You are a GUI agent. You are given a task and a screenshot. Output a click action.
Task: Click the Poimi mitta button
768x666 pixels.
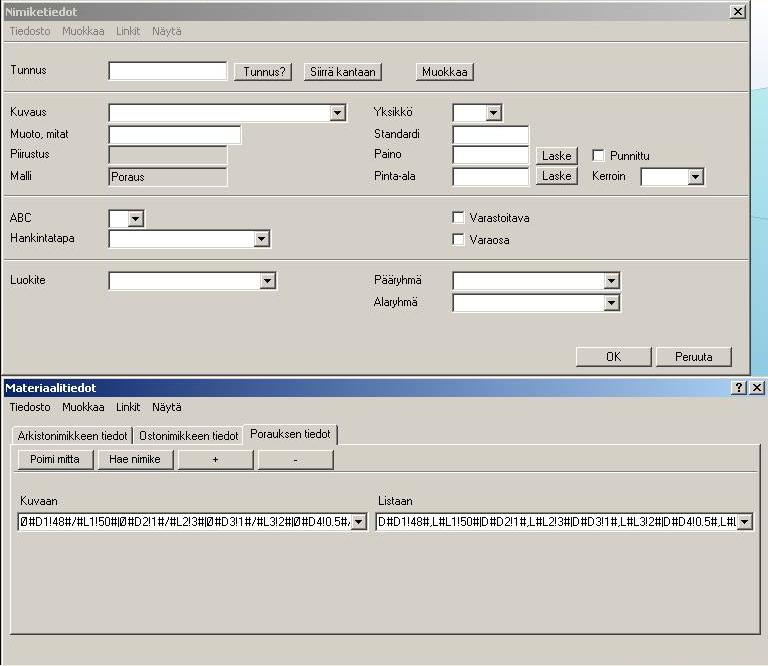[x=56, y=459]
